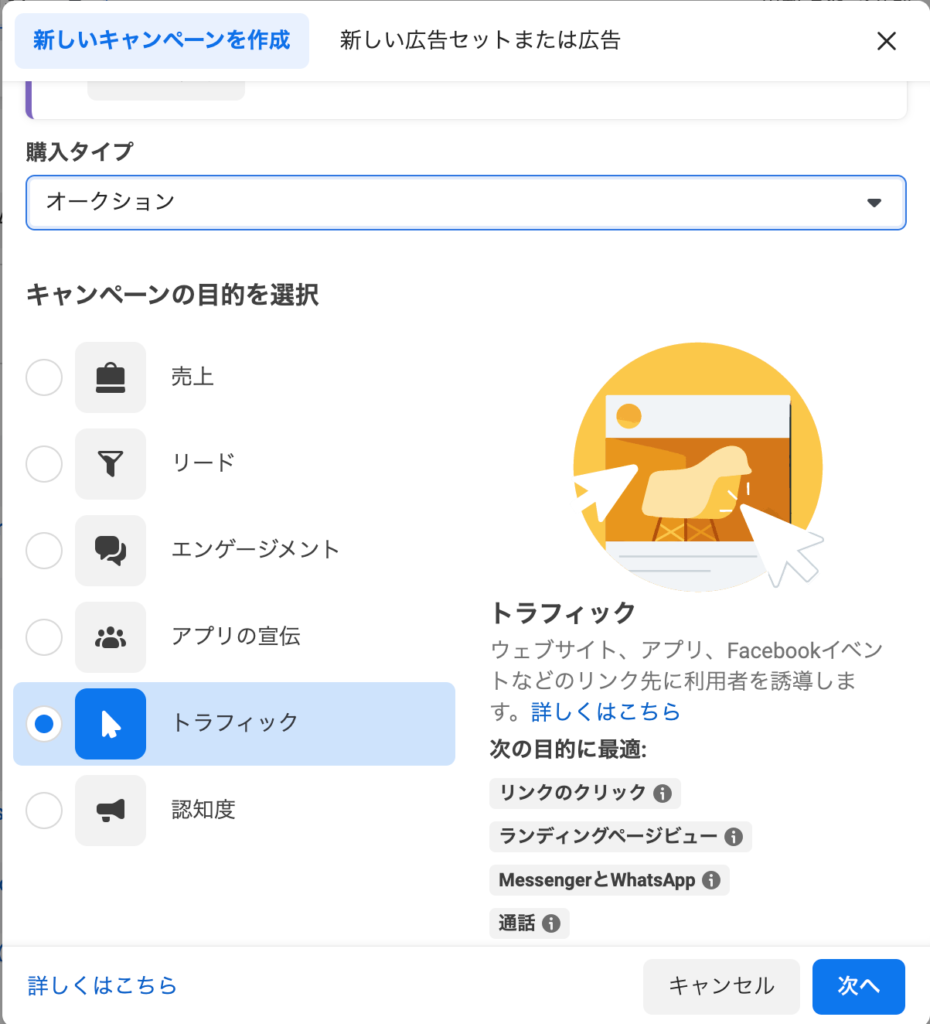Choose the リード radio button
The height and width of the screenshot is (1024, 930).
(43, 464)
